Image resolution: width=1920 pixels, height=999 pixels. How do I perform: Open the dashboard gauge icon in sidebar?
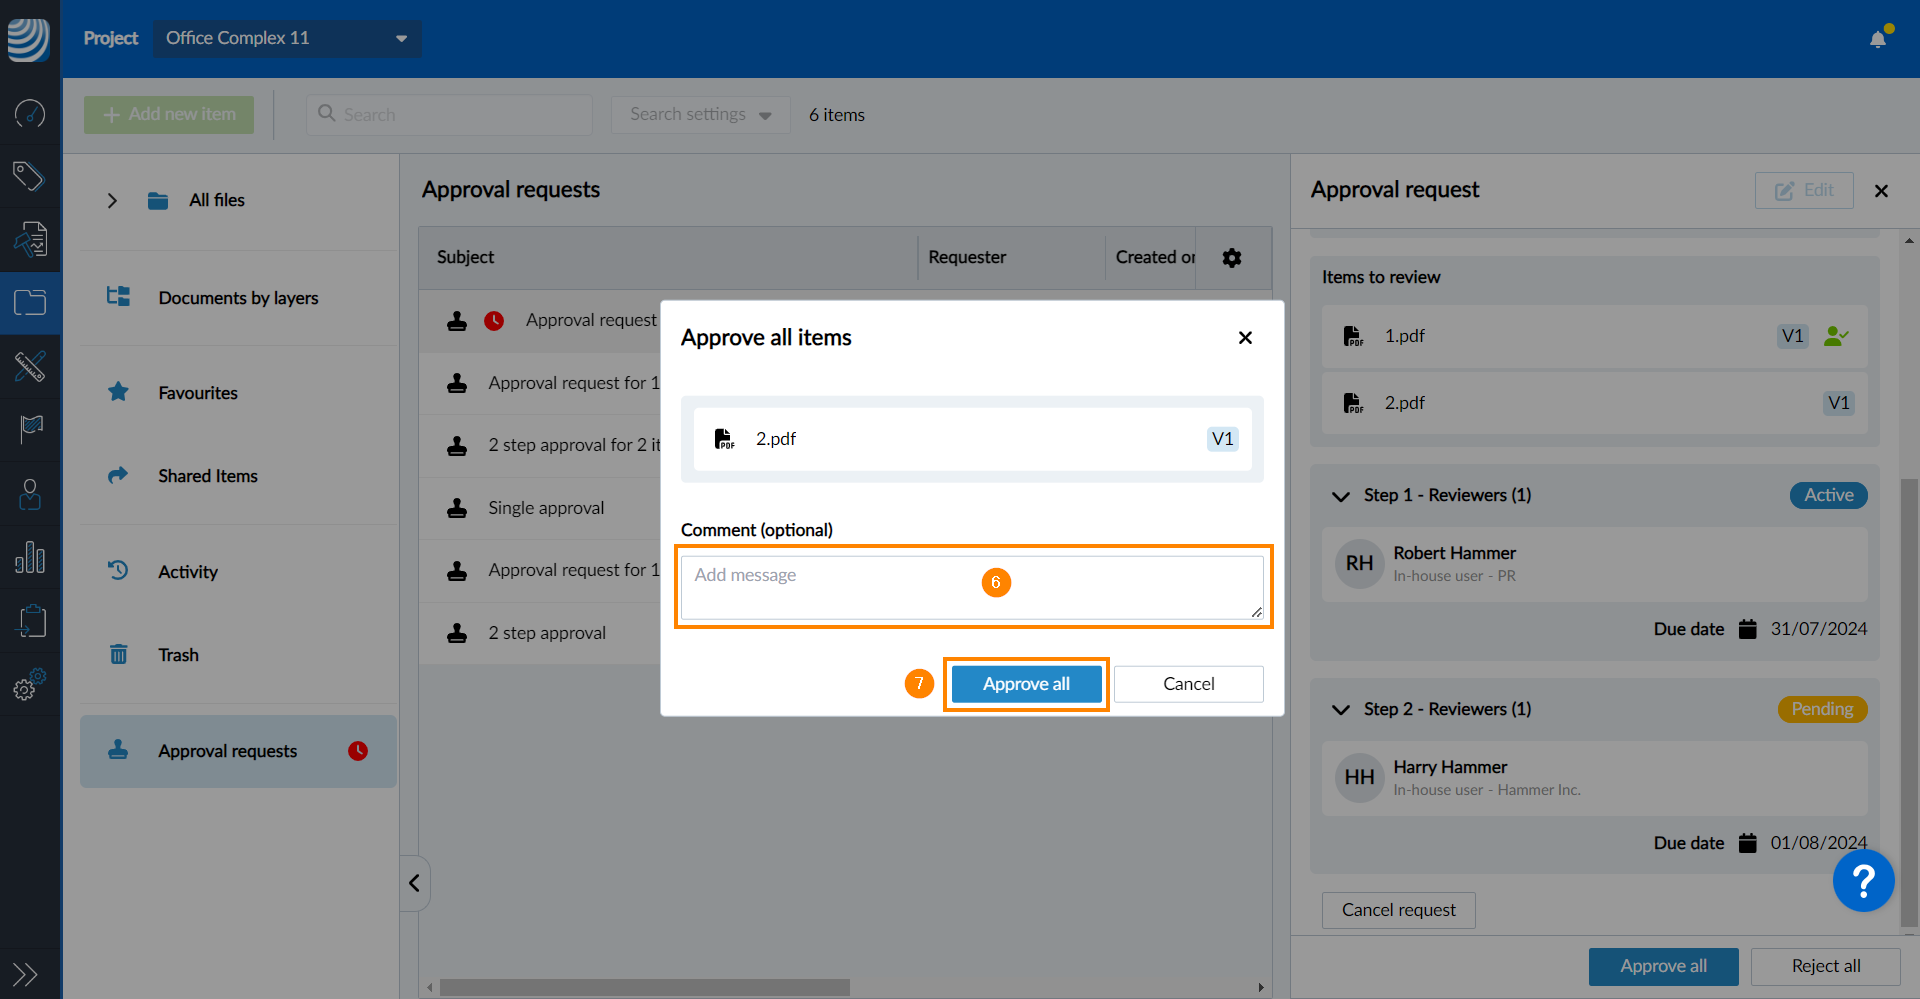click(x=30, y=114)
